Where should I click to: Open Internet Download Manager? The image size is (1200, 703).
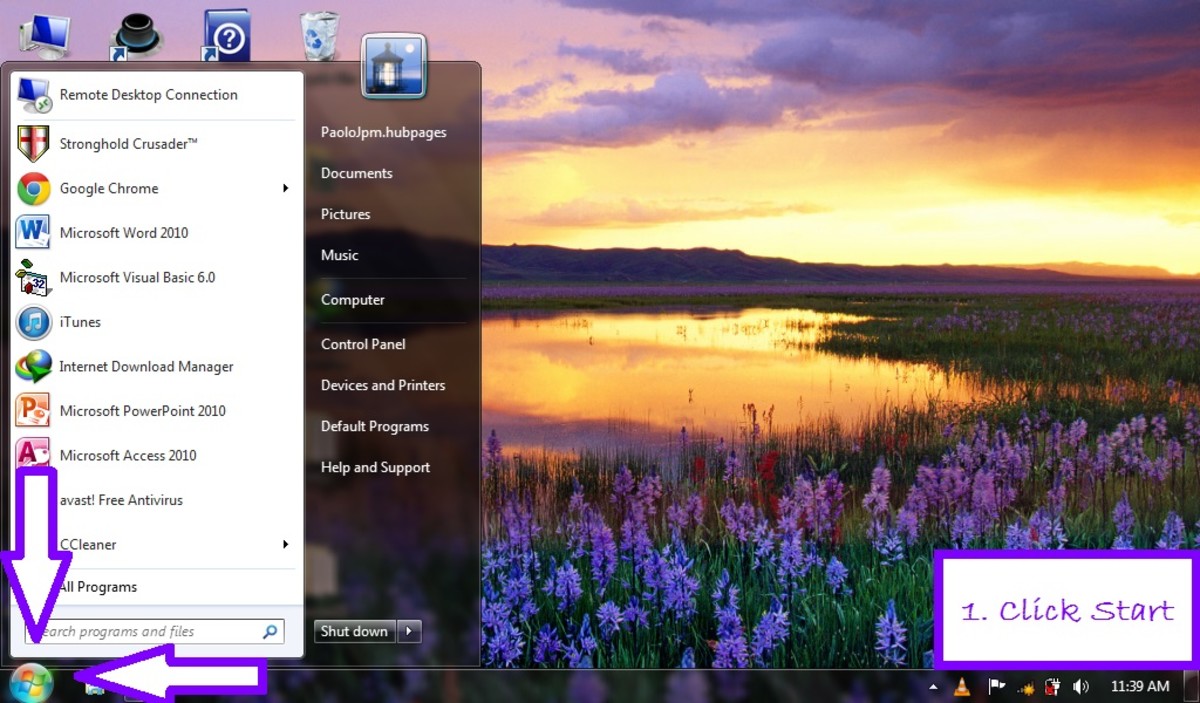pos(146,366)
